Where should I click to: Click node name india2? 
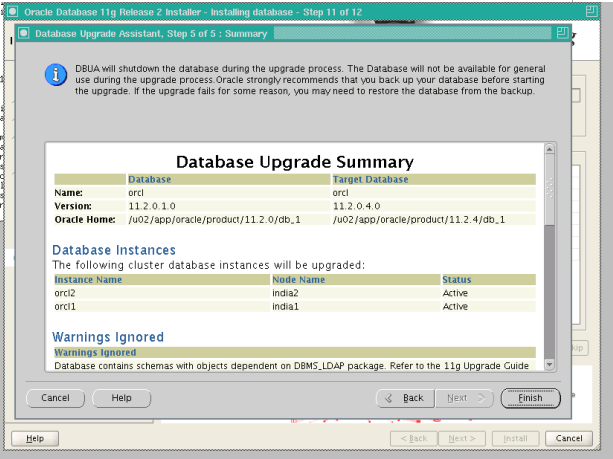pos(285,293)
